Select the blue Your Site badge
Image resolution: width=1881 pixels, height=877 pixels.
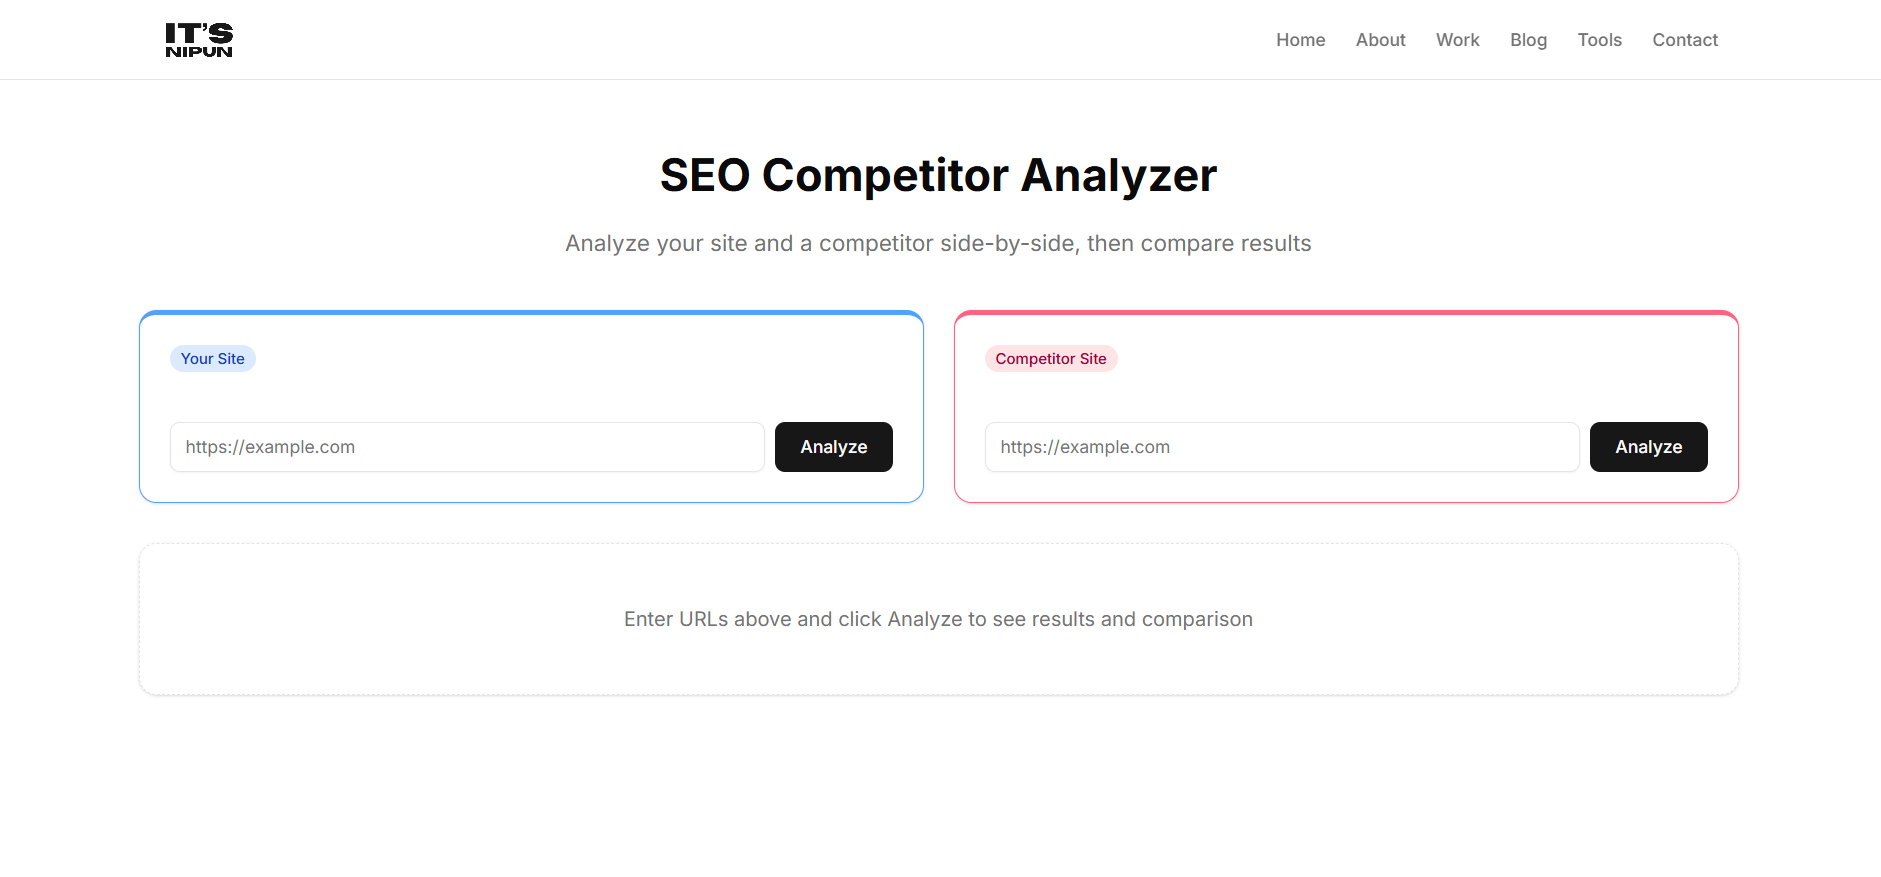click(x=212, y=358)
